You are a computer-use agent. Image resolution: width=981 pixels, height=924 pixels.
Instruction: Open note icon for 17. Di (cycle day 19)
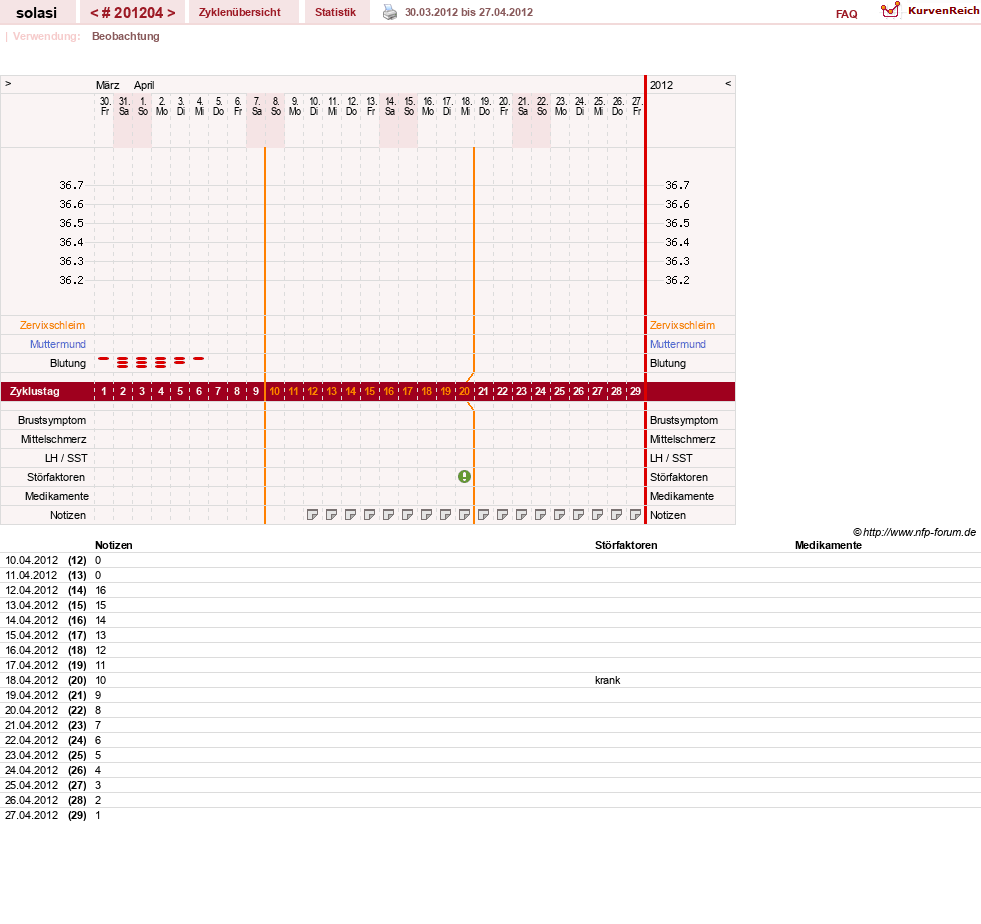click(x=445, y=515)
